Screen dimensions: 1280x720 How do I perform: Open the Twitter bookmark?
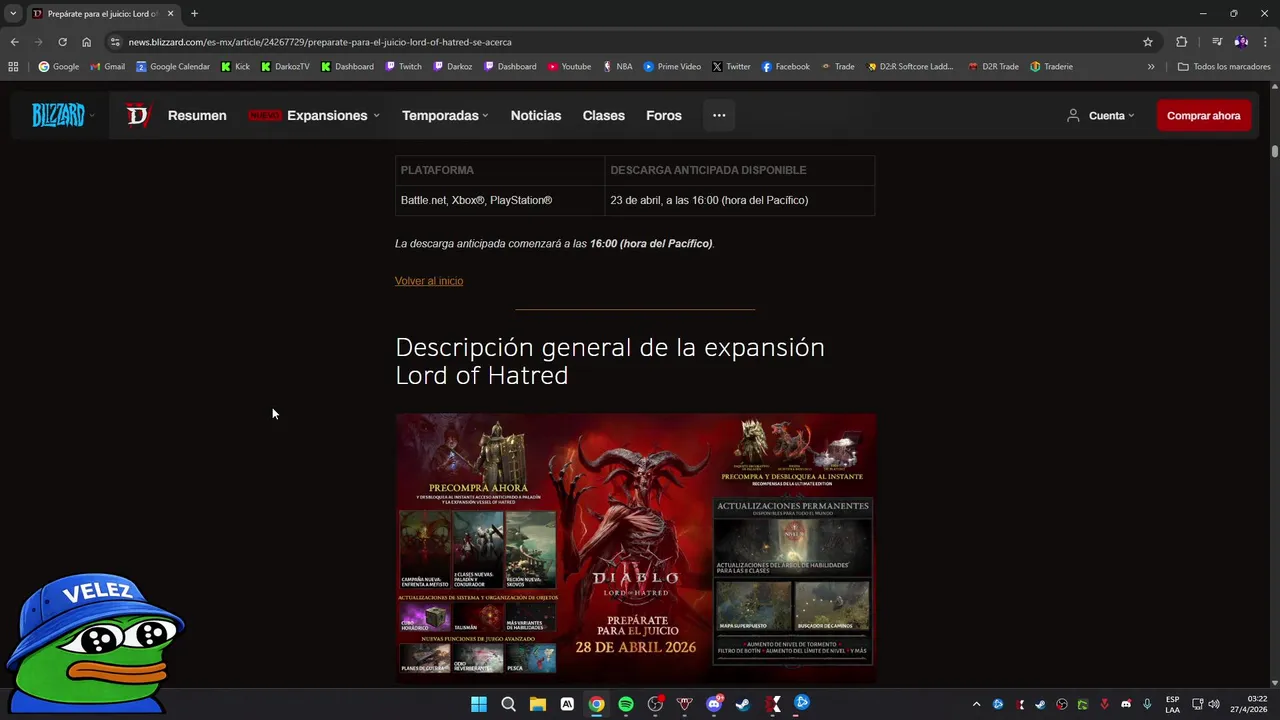click(x=731, y=67)
